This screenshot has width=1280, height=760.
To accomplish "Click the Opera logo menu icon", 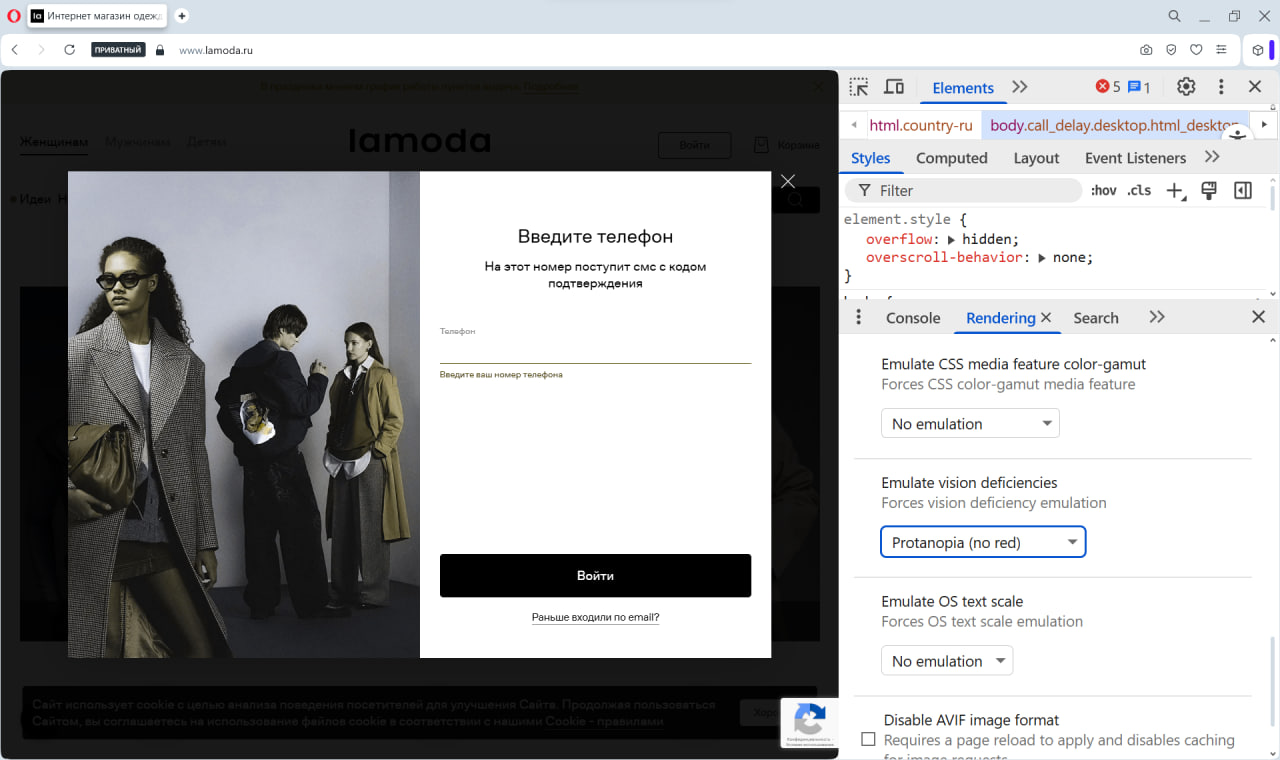I will click(x=13, y=16).
